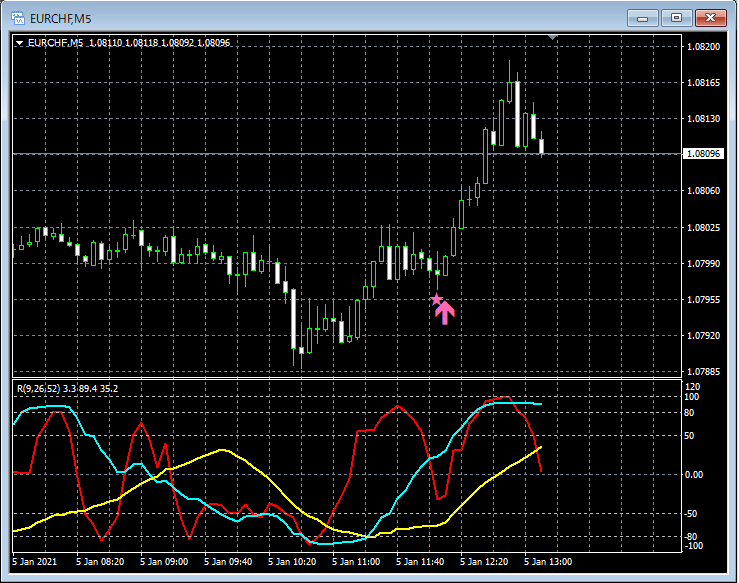Click the 5 Jan 2021 date label

click(x=37, y=562)
